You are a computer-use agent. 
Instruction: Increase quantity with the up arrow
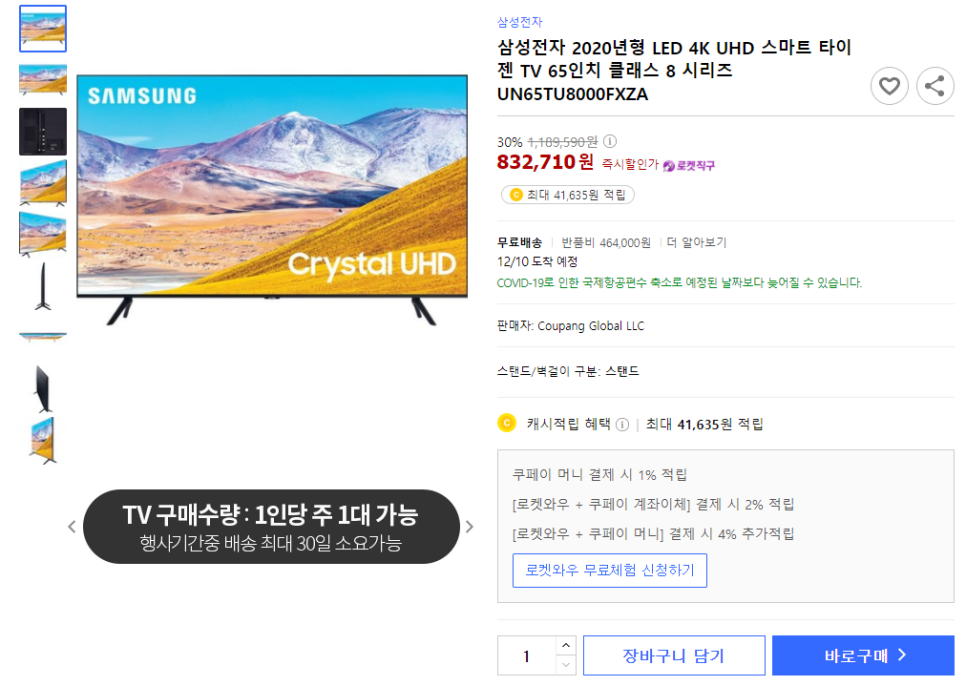click(x=566, y=645)
